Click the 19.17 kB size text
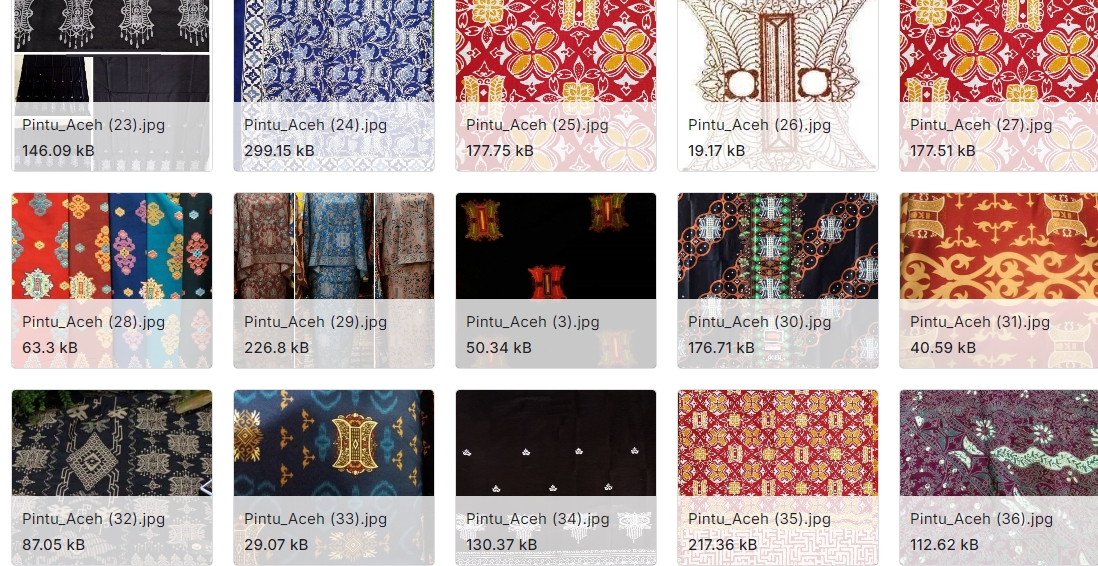This screenshot has height=566, width=1098. point(716,151)
